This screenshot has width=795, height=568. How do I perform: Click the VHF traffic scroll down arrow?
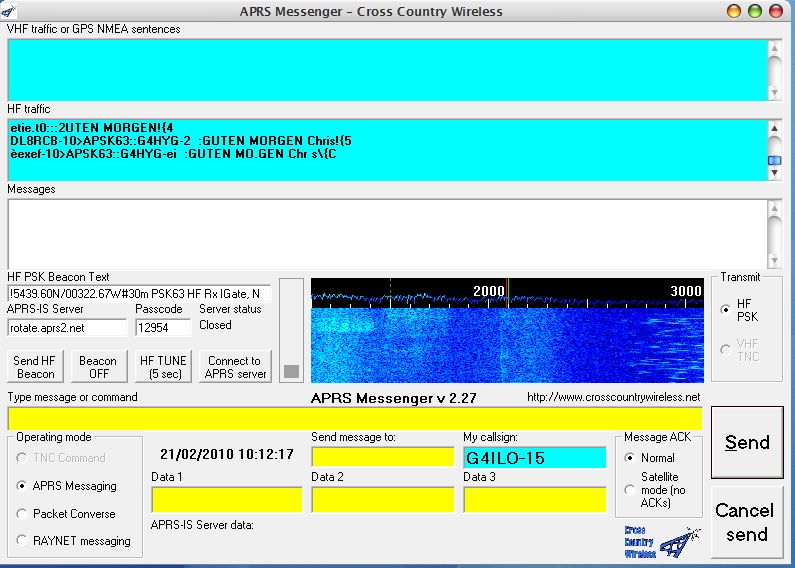[774, 93]
